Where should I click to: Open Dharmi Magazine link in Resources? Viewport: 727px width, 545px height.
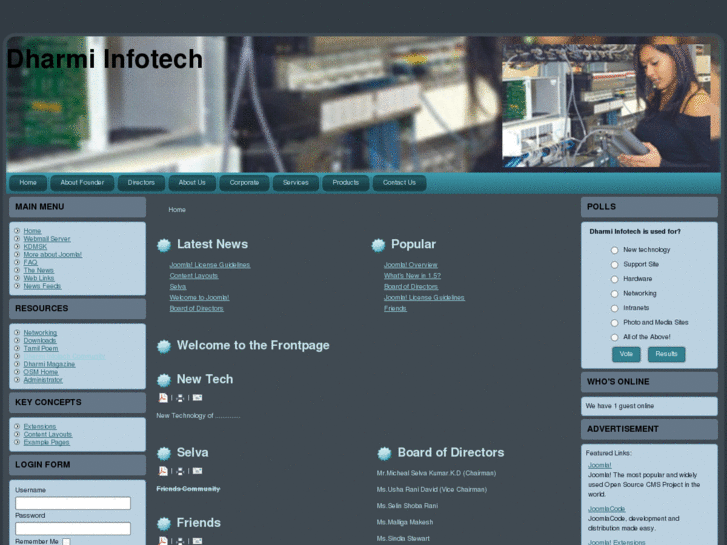[49, 364]
